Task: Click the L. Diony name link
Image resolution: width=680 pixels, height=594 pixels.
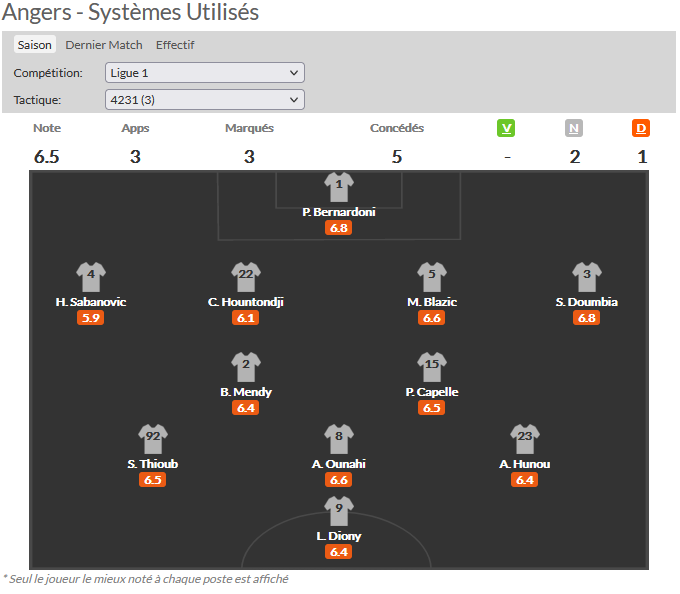Action: click(x=339, y=536)
